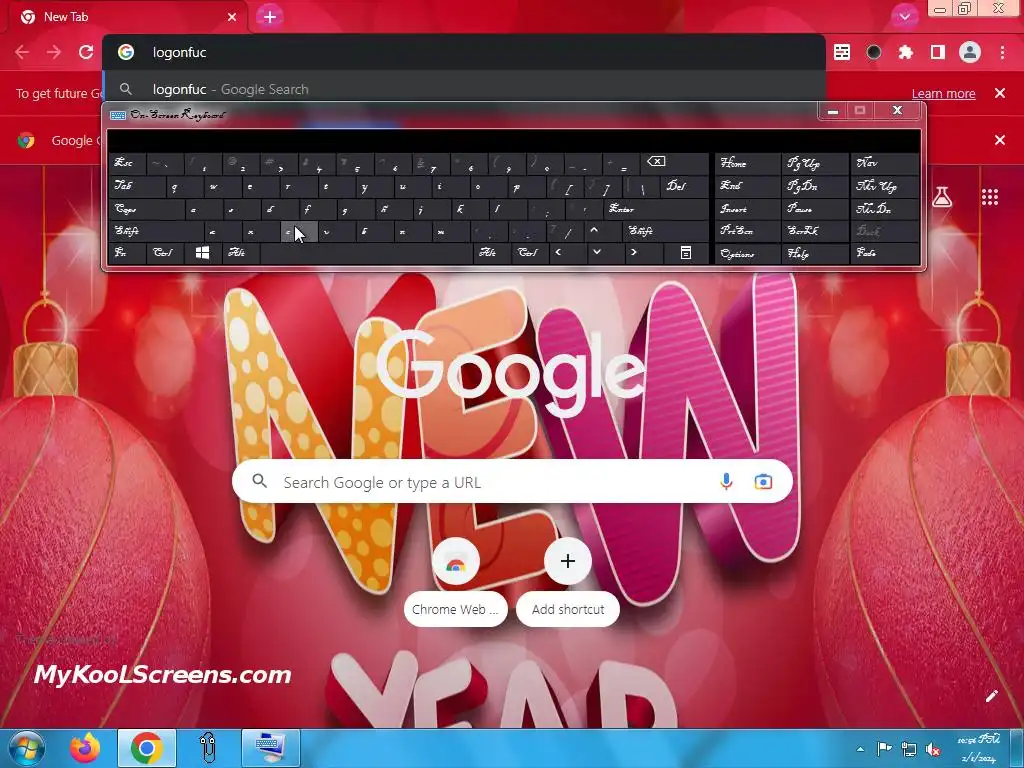The width and height of the screenshot is (1024, 768).
Task: Toggle the left Alt key
Action: [240, 253]
